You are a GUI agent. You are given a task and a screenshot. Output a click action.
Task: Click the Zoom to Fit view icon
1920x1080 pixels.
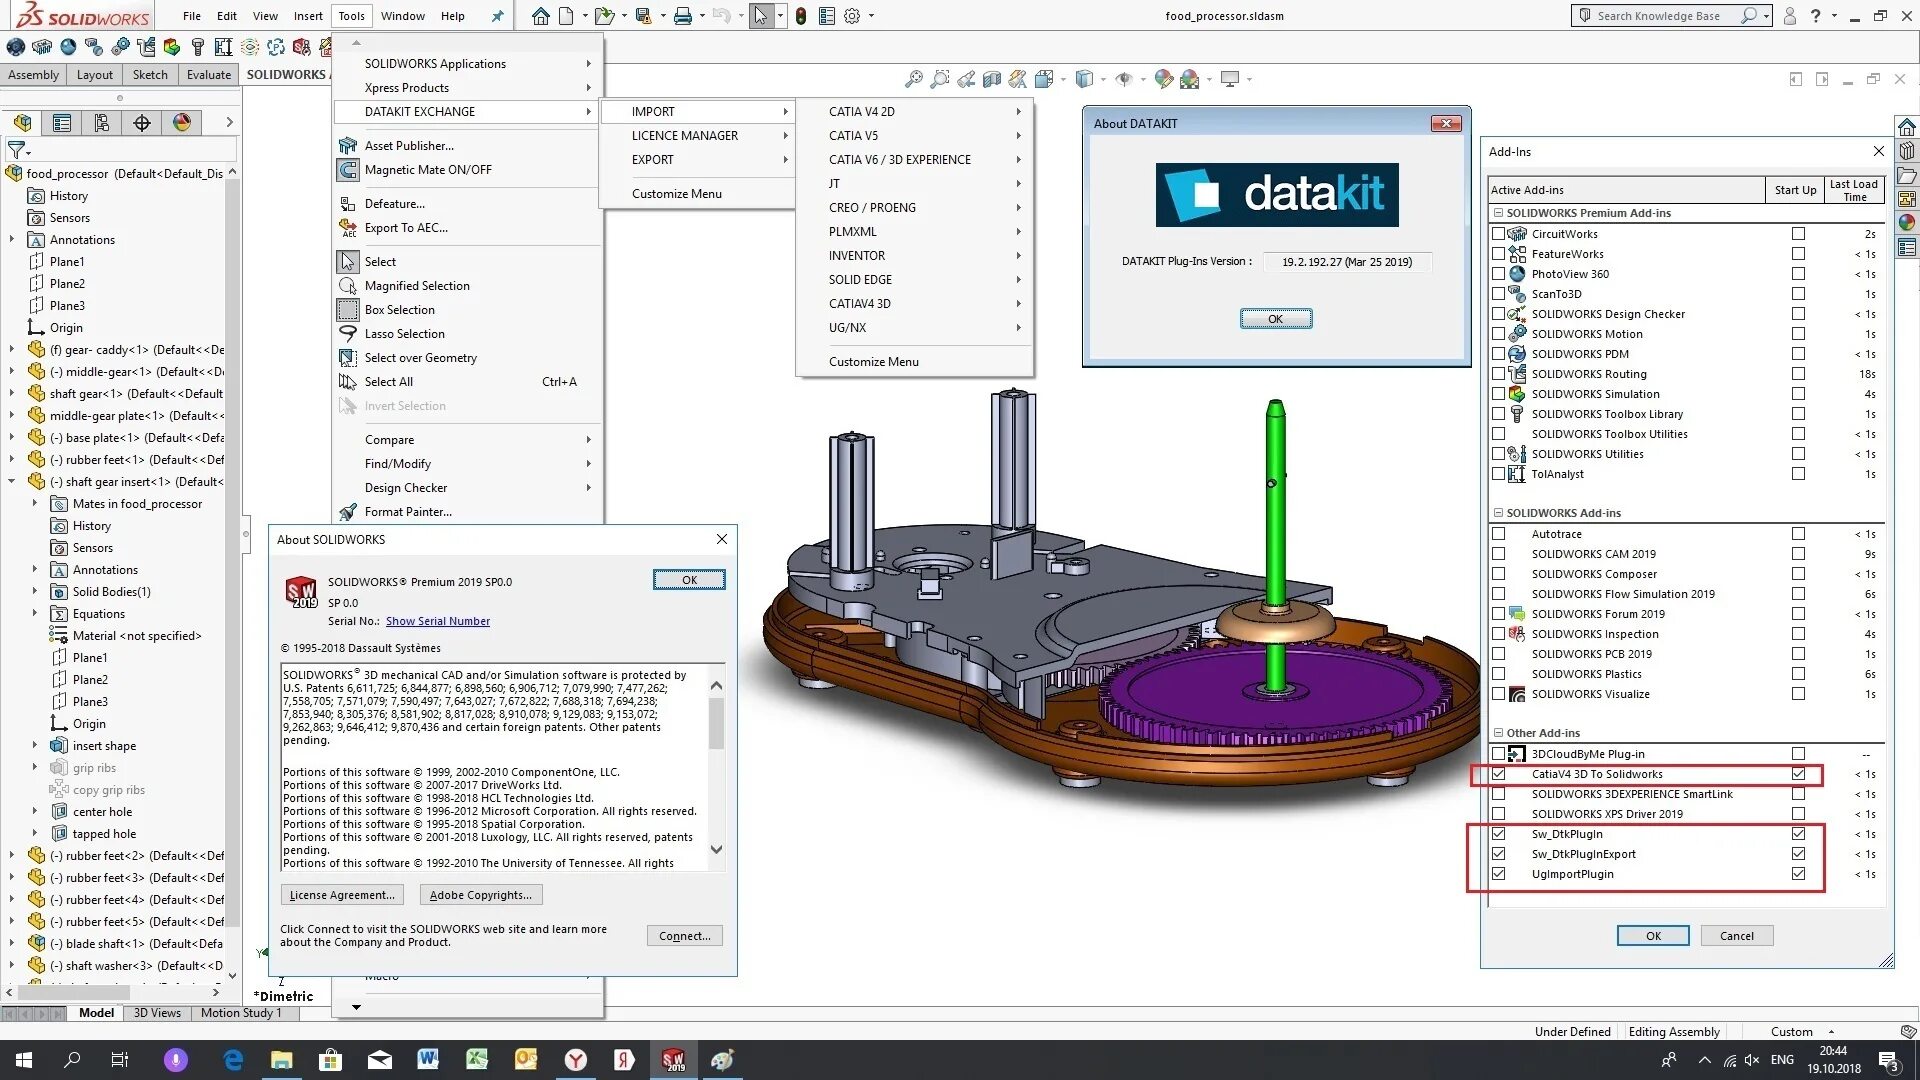(913, 79)
